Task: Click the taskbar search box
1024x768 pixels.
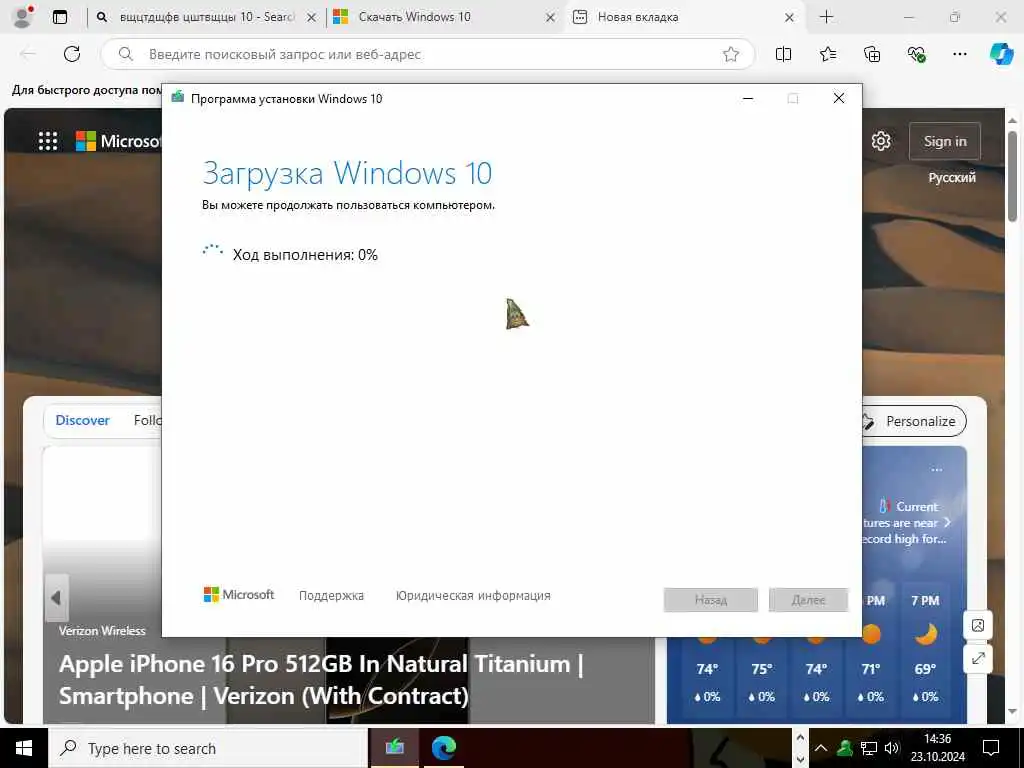Action: (208, 748)
